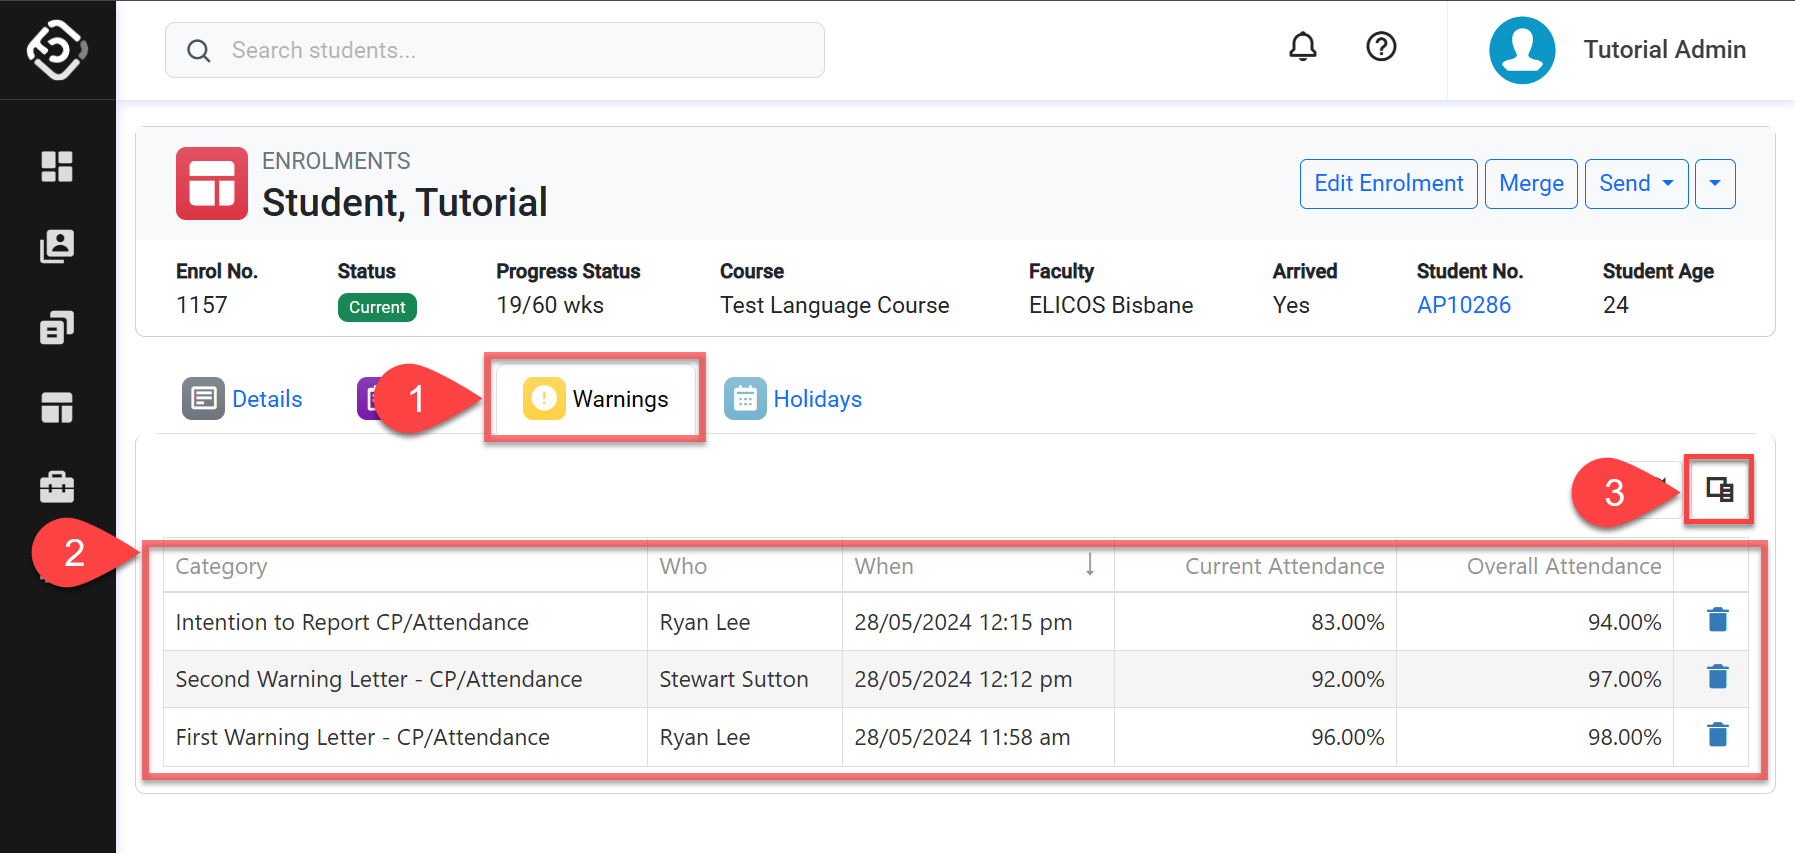1795x853 pixels.
Task: Click the Edit Enrolment button
Action: (1388, 184)
